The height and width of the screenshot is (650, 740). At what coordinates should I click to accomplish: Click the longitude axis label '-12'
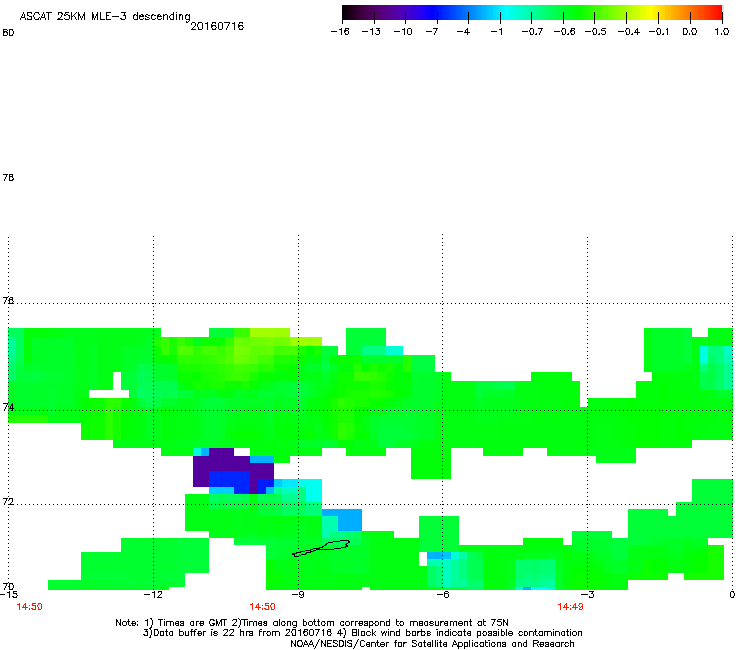[153, 594]
